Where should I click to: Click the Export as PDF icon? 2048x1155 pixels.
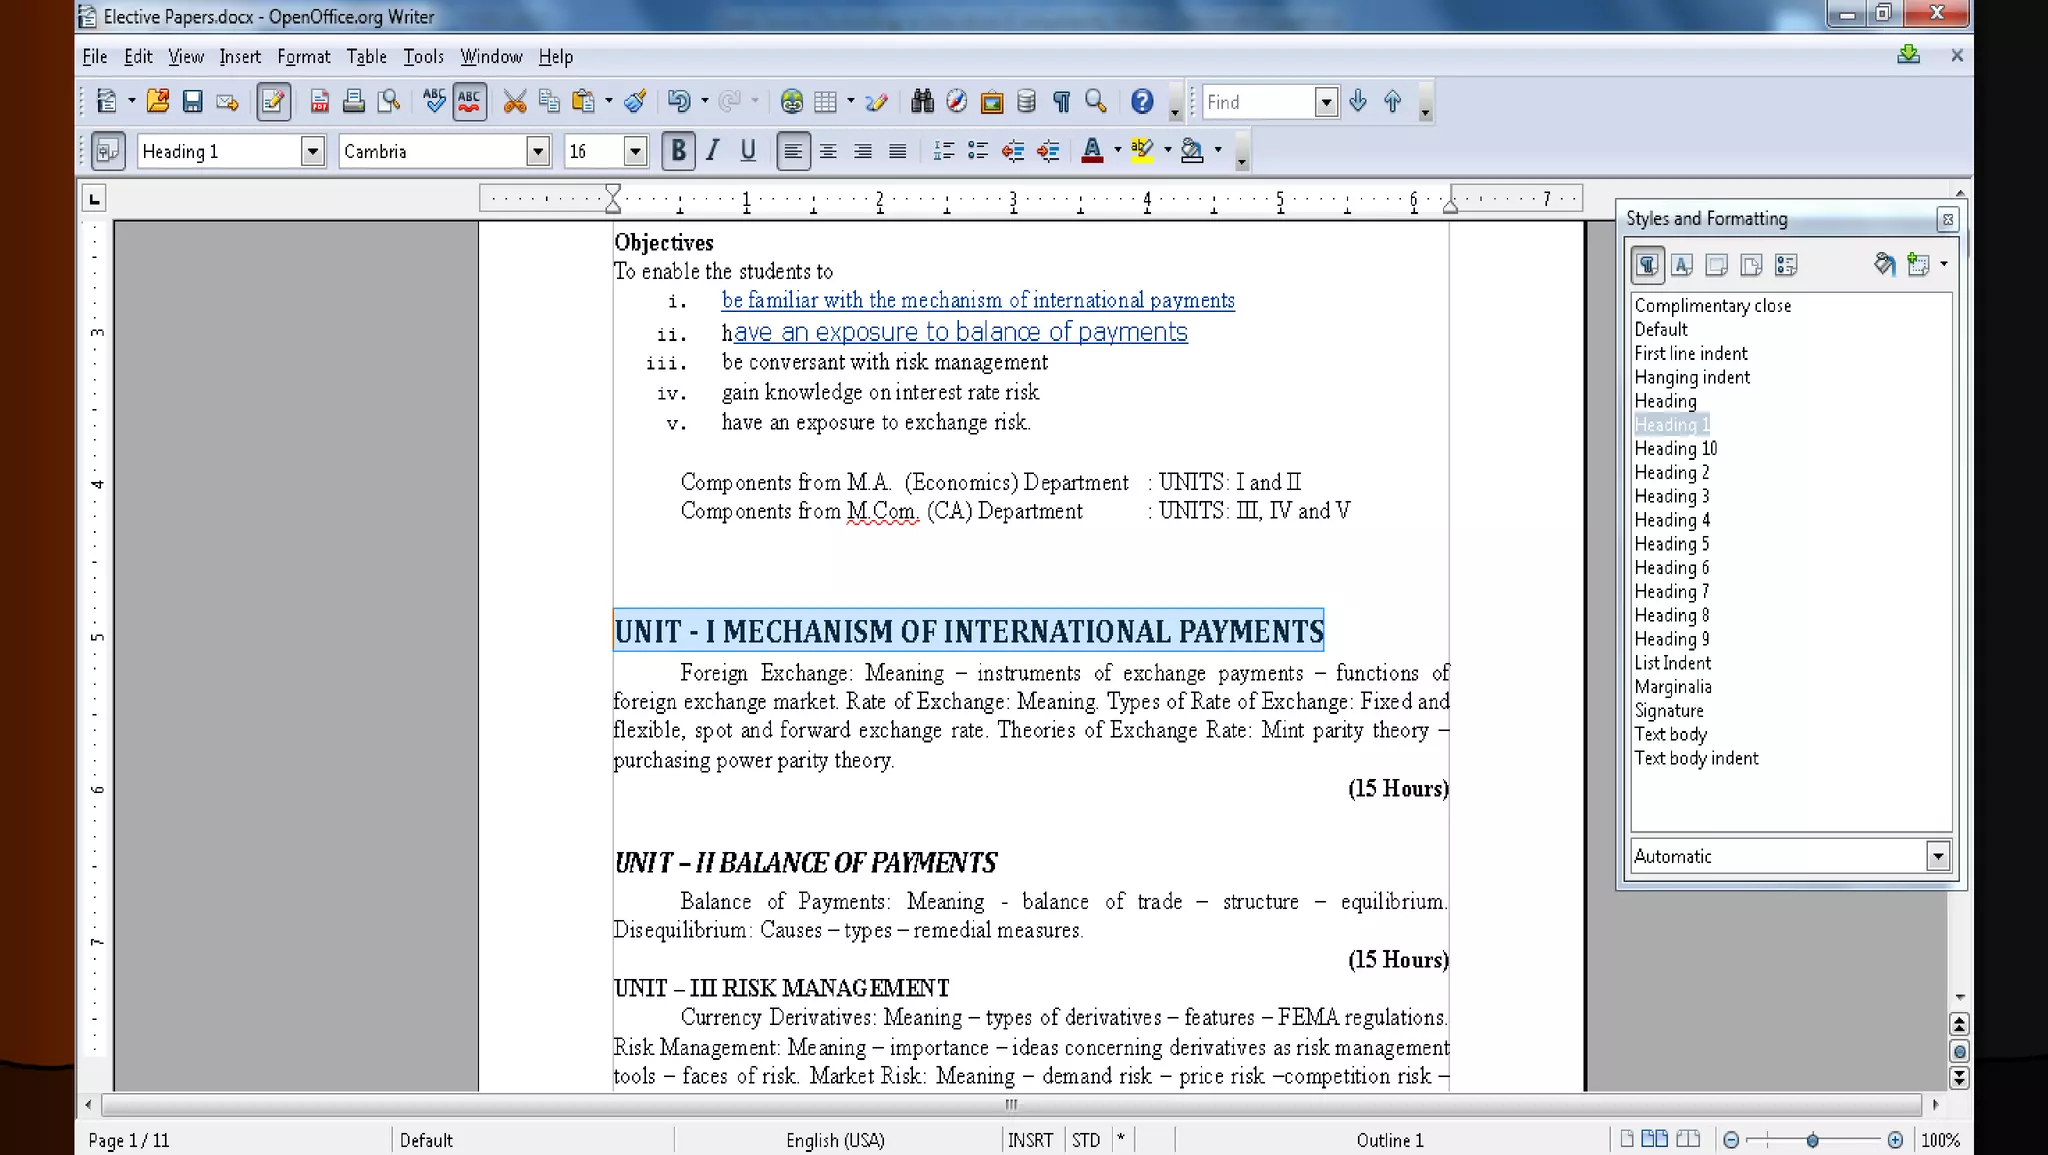(x=319, y=101)
